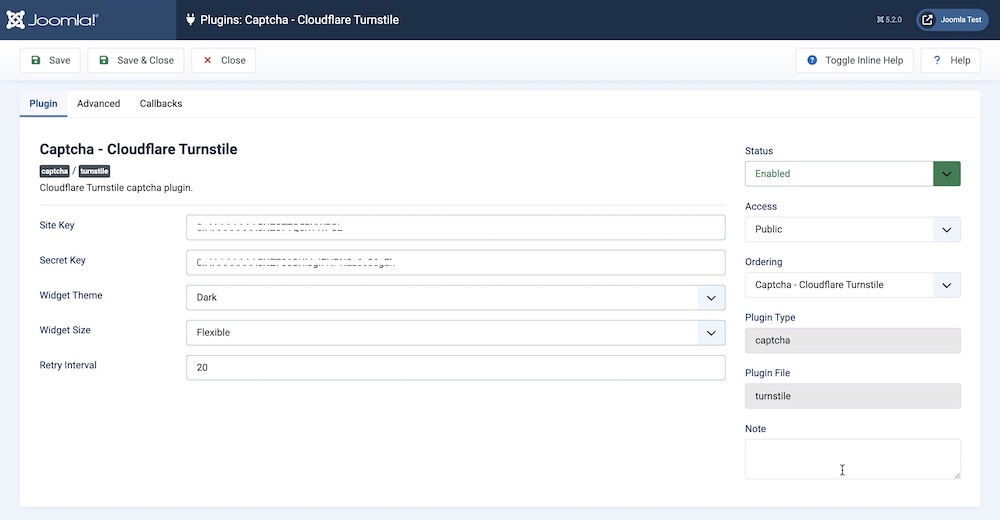Open the Help button

point(951,60)
